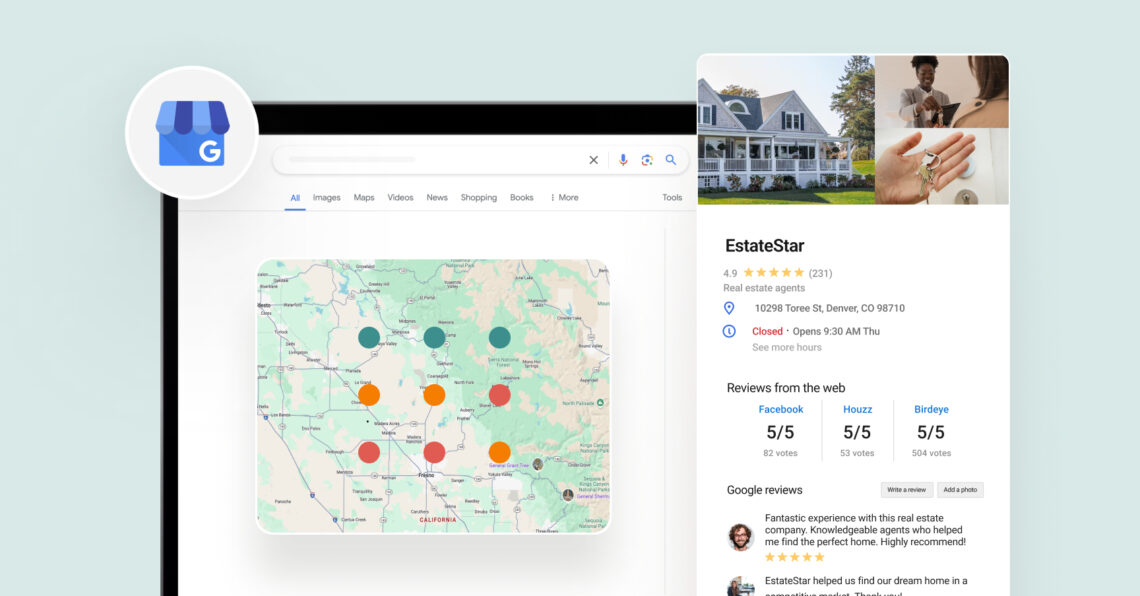Select the All results tab
Image resolution: width=1140 pixels, height=596 pixels.
(x=295, y=198)
